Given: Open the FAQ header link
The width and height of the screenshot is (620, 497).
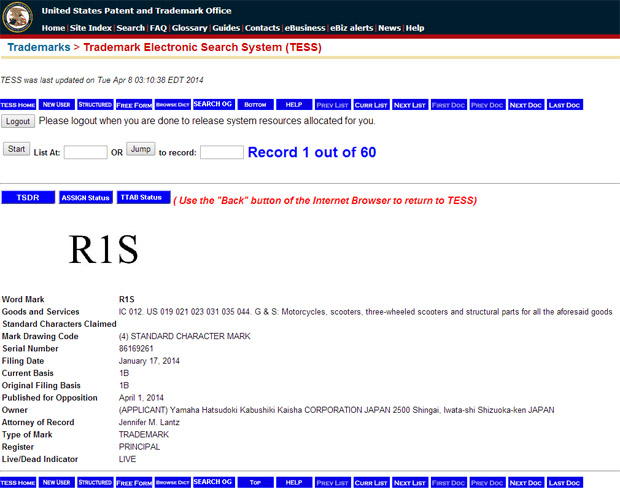Looking at the screenshot, I should 158,28.
